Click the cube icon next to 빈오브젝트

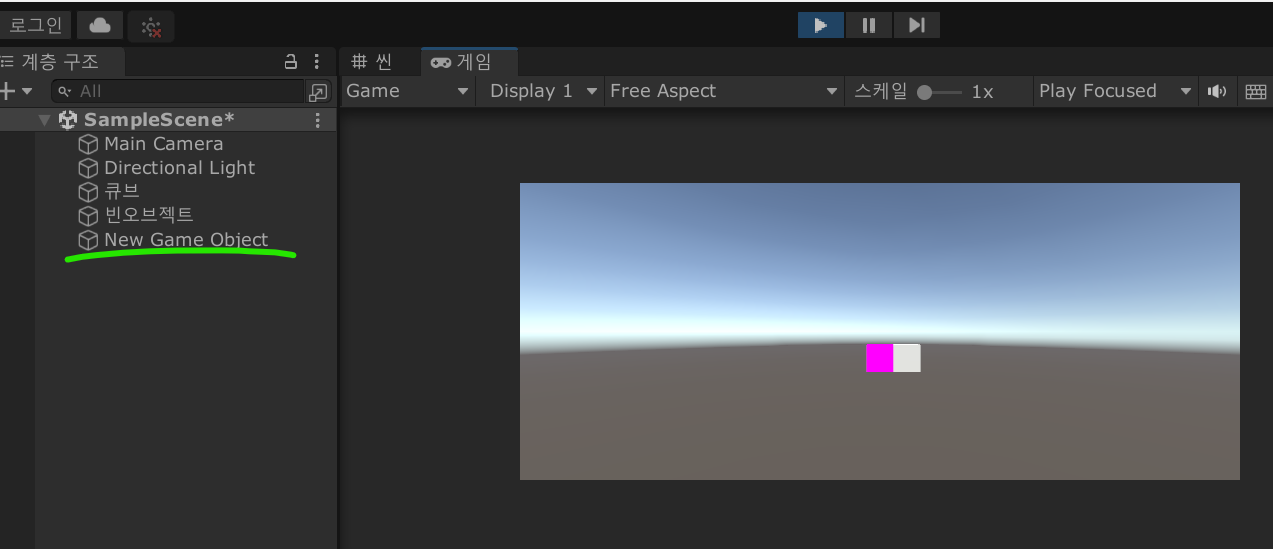(89, 215)
